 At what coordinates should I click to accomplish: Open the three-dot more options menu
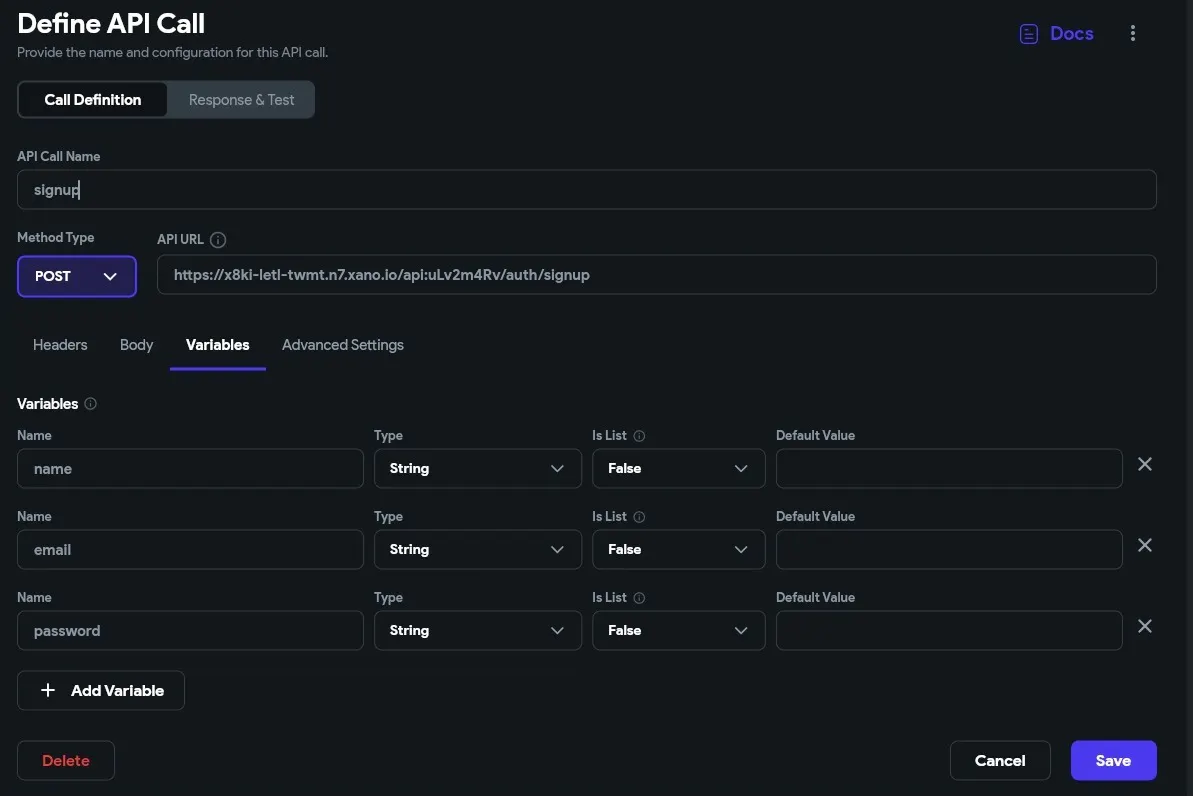pyautogui.click(x=1133, y=34)
